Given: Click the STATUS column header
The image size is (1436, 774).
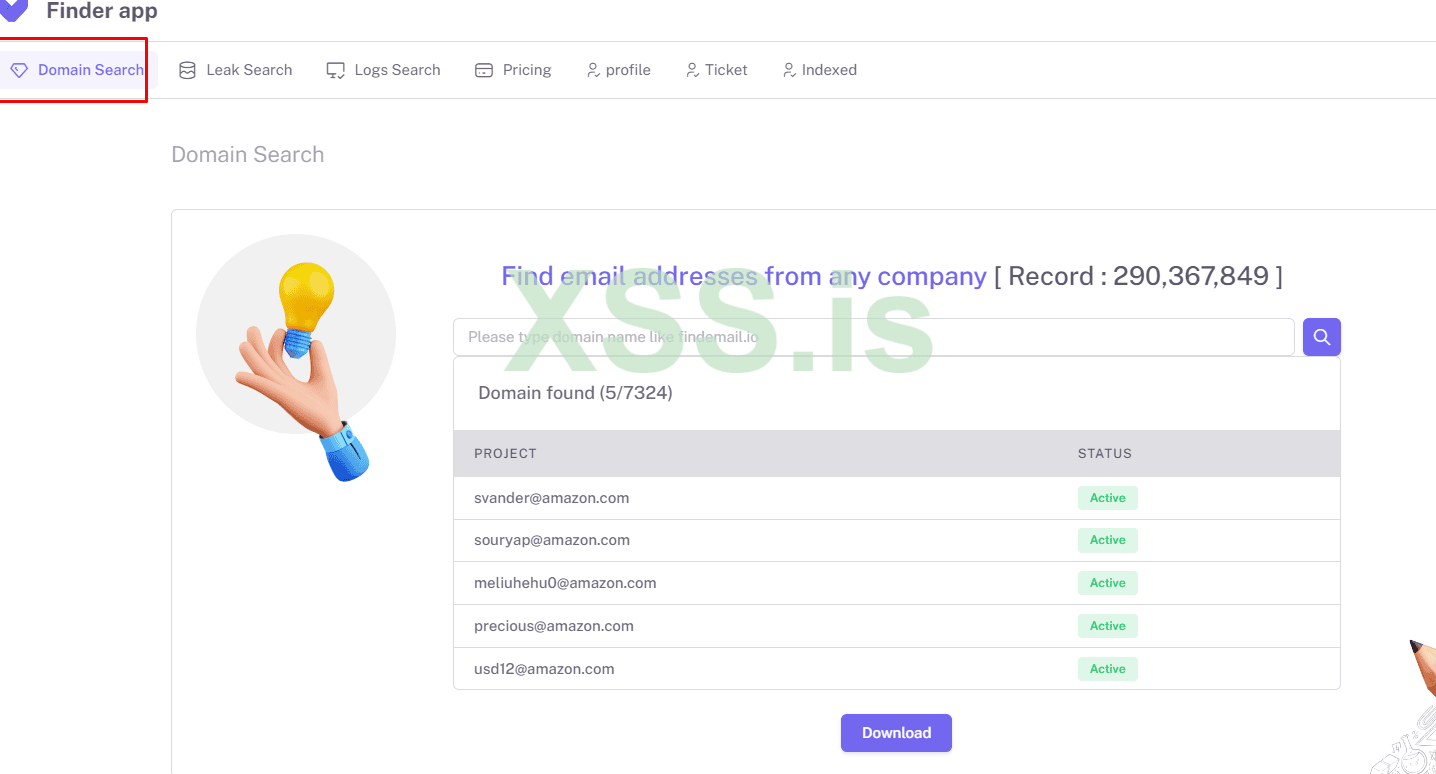Looking at the screenshot, I should point(1105,454).
